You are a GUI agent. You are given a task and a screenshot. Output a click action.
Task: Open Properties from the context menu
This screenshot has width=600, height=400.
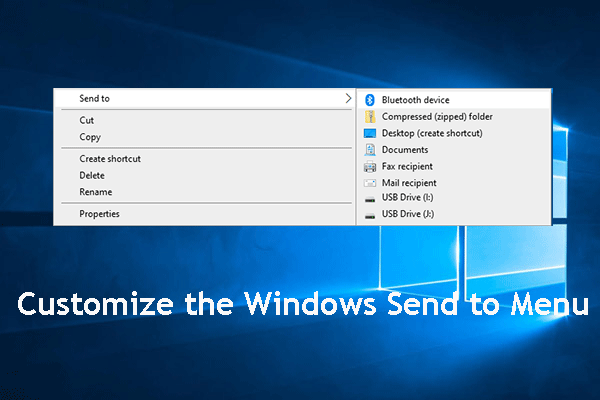coord(205,214)
